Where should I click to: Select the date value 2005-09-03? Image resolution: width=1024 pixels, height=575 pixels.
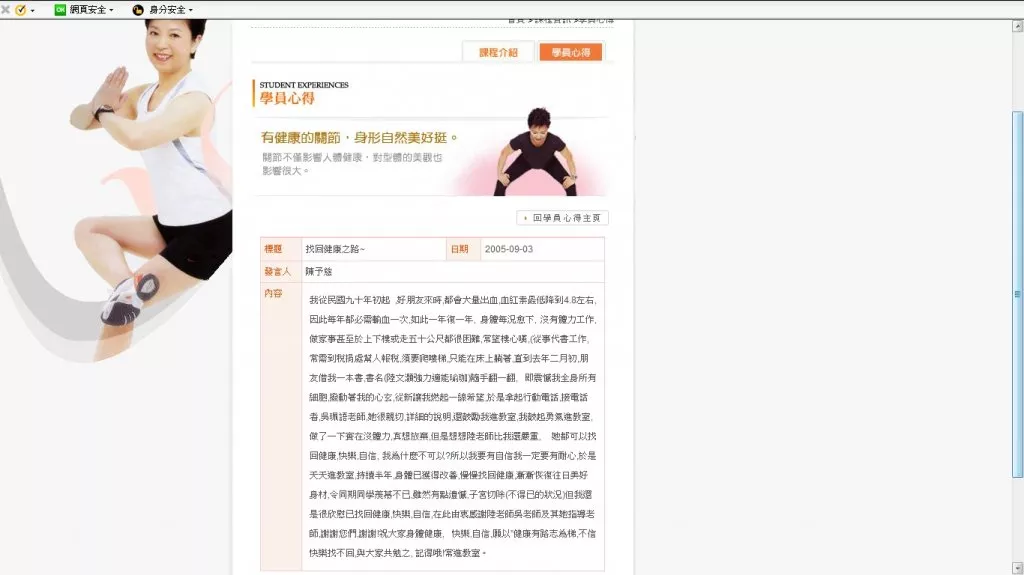click(x=509, y=249)
